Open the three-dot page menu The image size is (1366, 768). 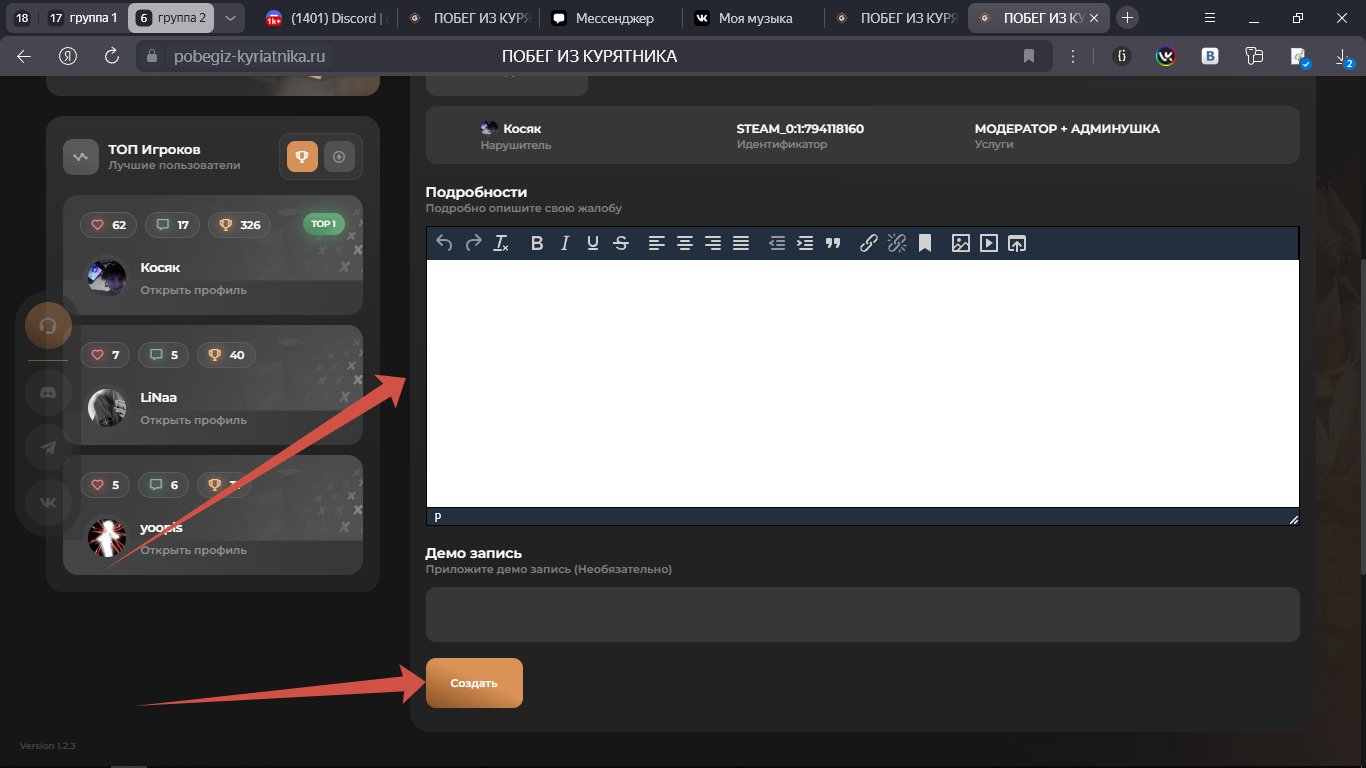[x=1073, y=56]
